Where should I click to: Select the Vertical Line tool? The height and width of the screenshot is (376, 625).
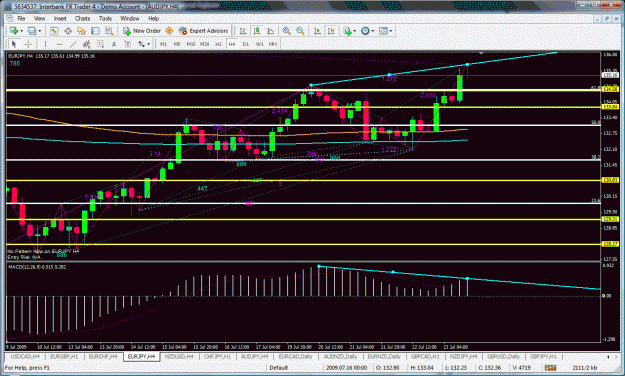point(45,44)
